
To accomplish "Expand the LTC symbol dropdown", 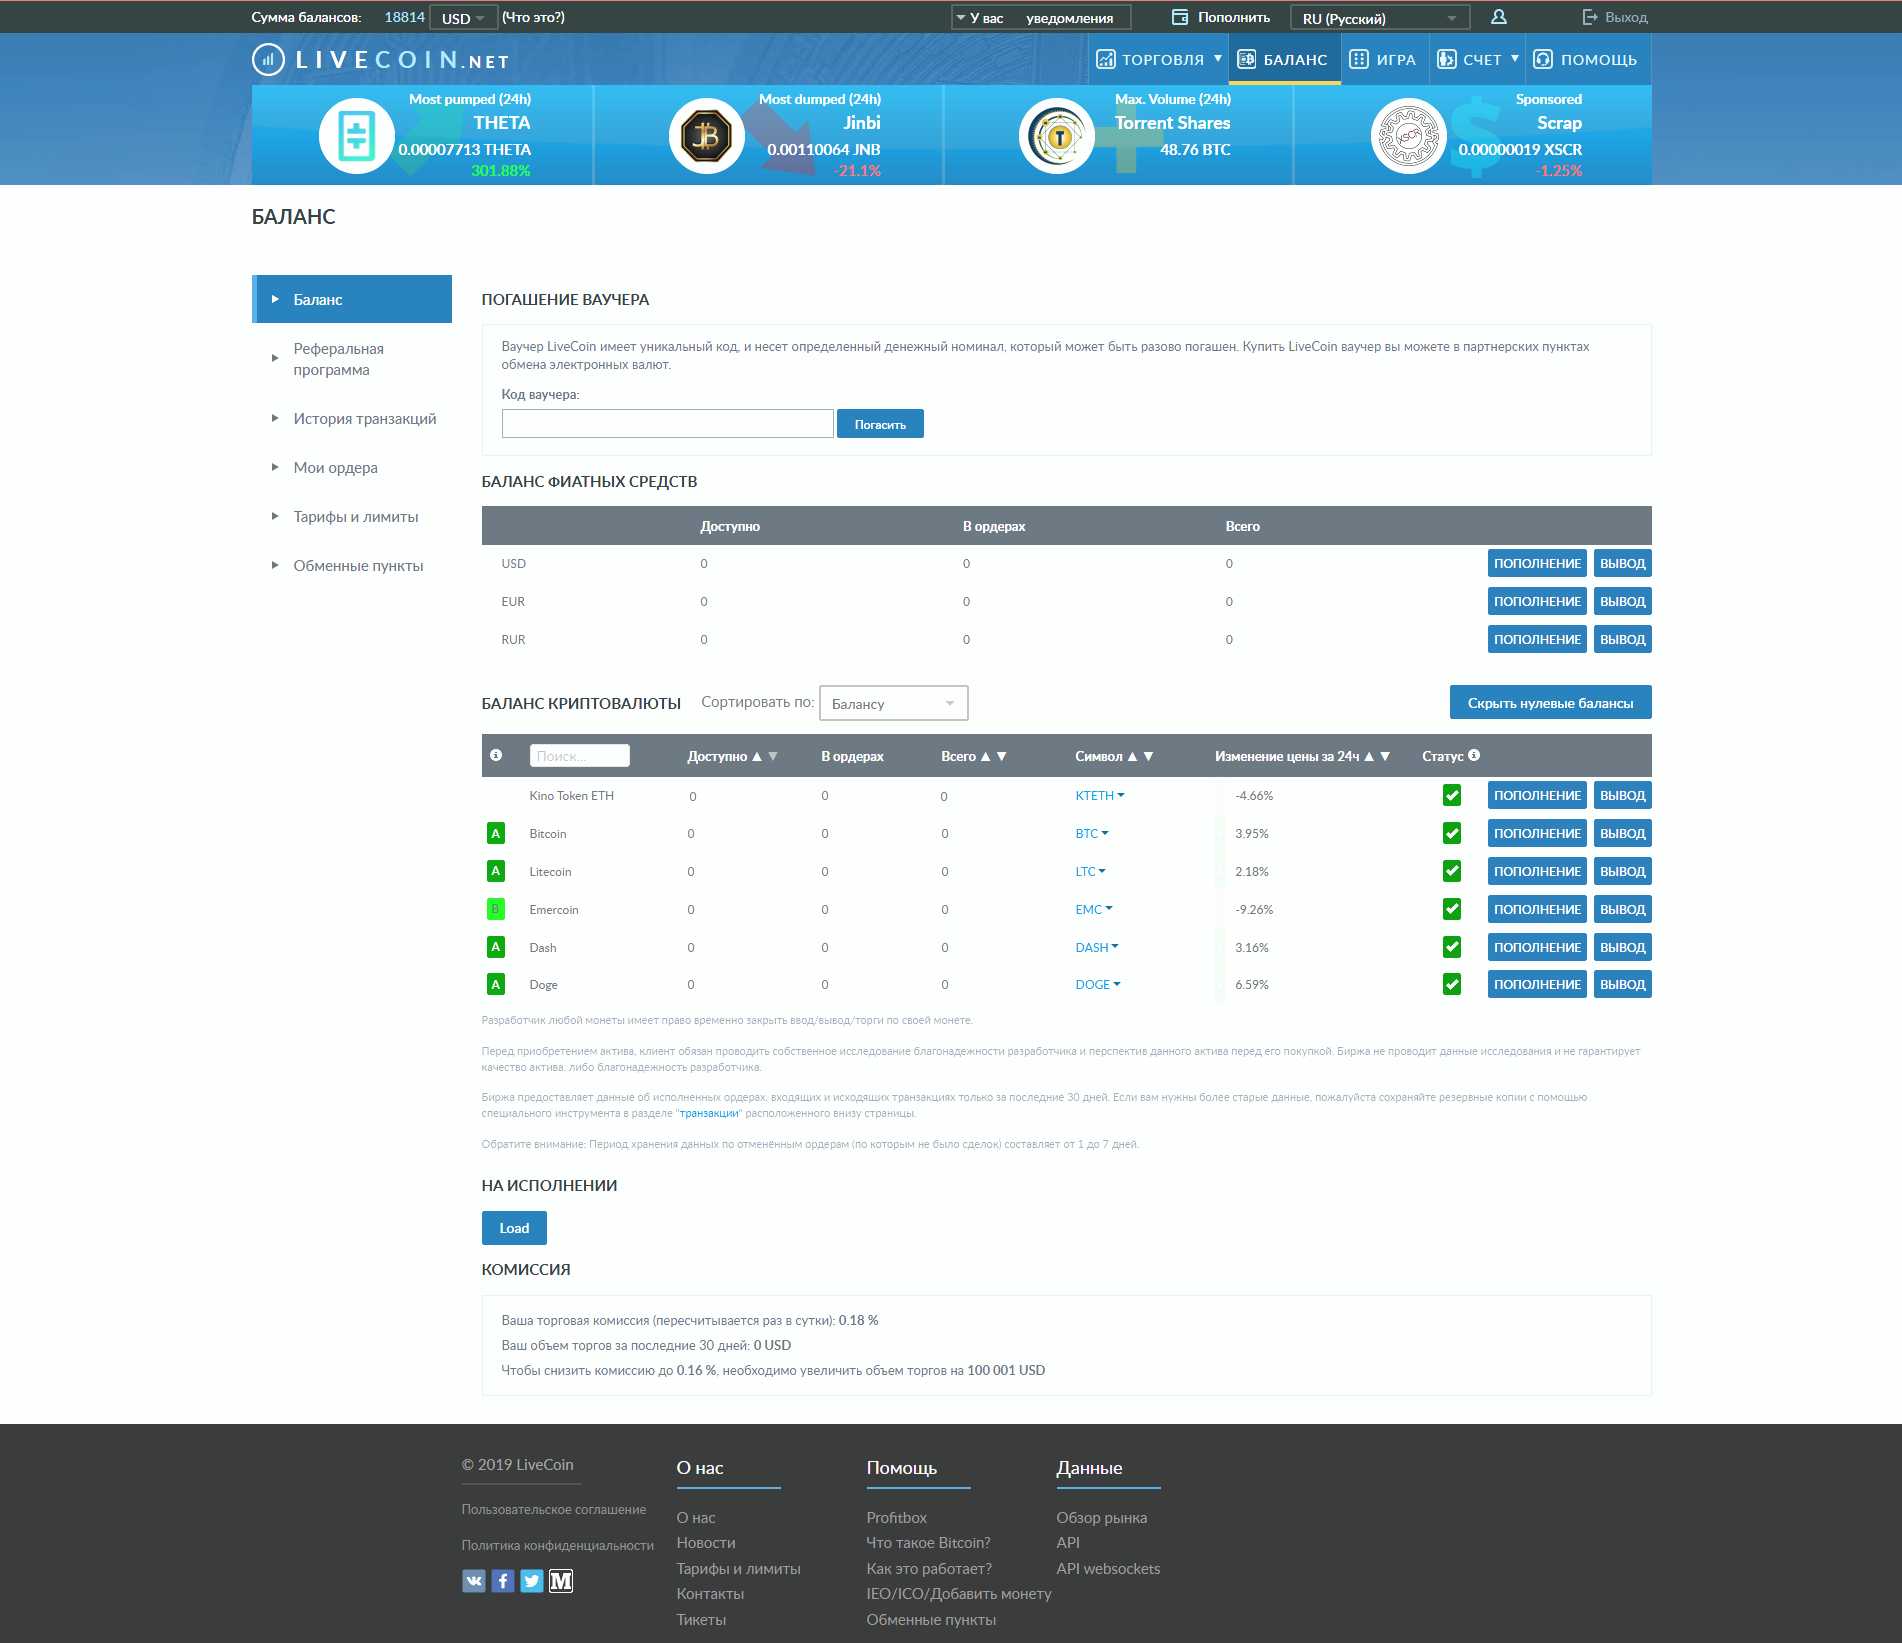I will (1091, 871).
